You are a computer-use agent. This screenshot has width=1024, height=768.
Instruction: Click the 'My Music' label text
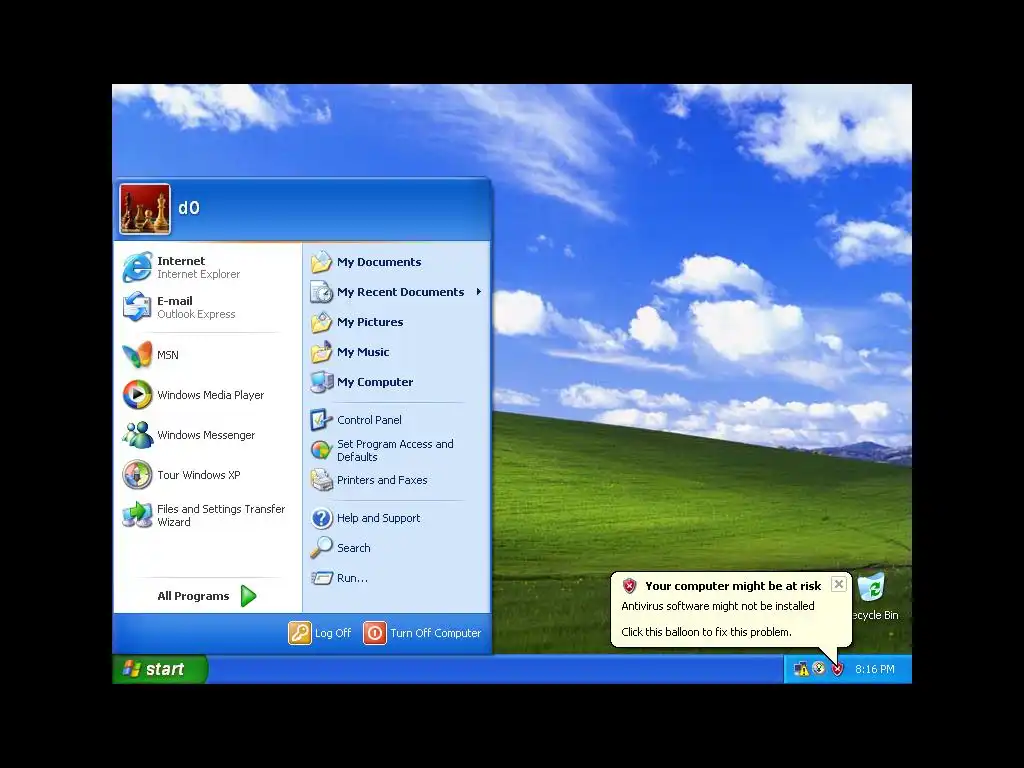(362, 352)
